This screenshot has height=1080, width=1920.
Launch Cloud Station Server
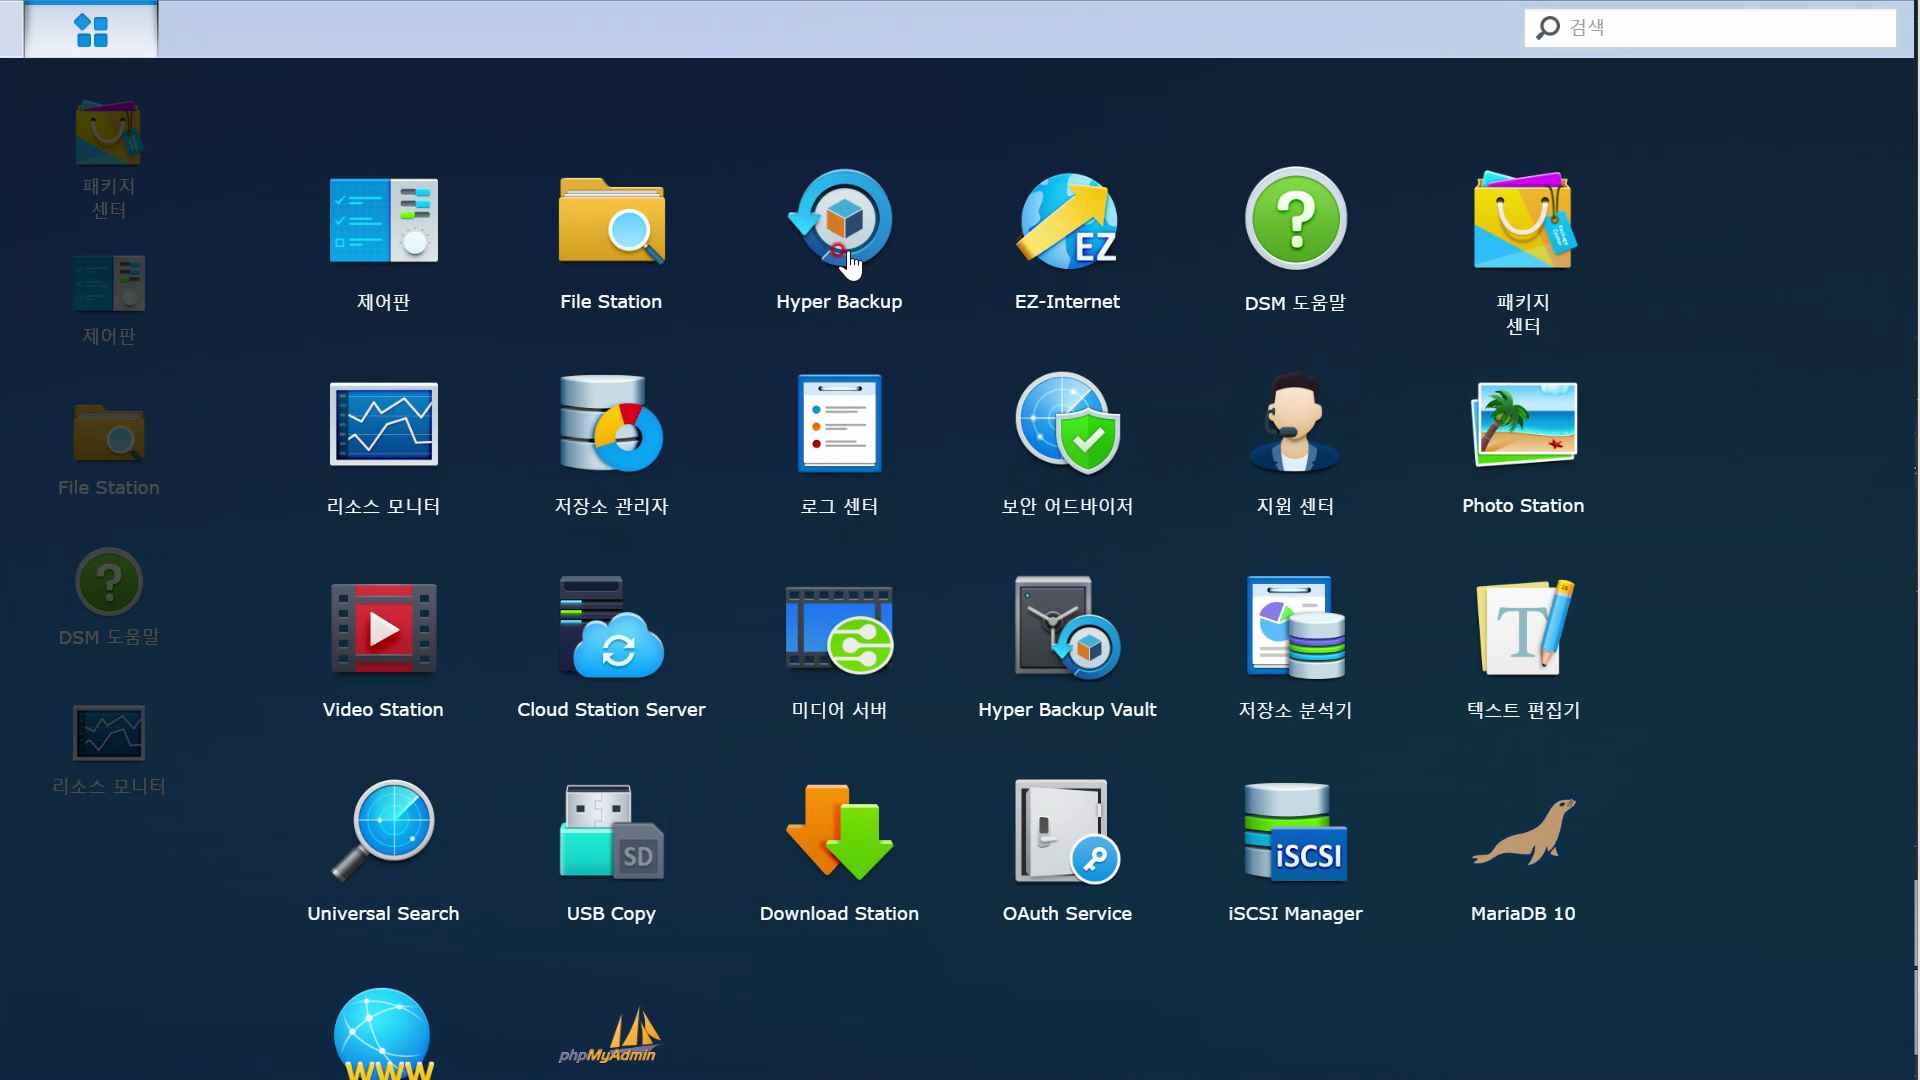[611, 629]
